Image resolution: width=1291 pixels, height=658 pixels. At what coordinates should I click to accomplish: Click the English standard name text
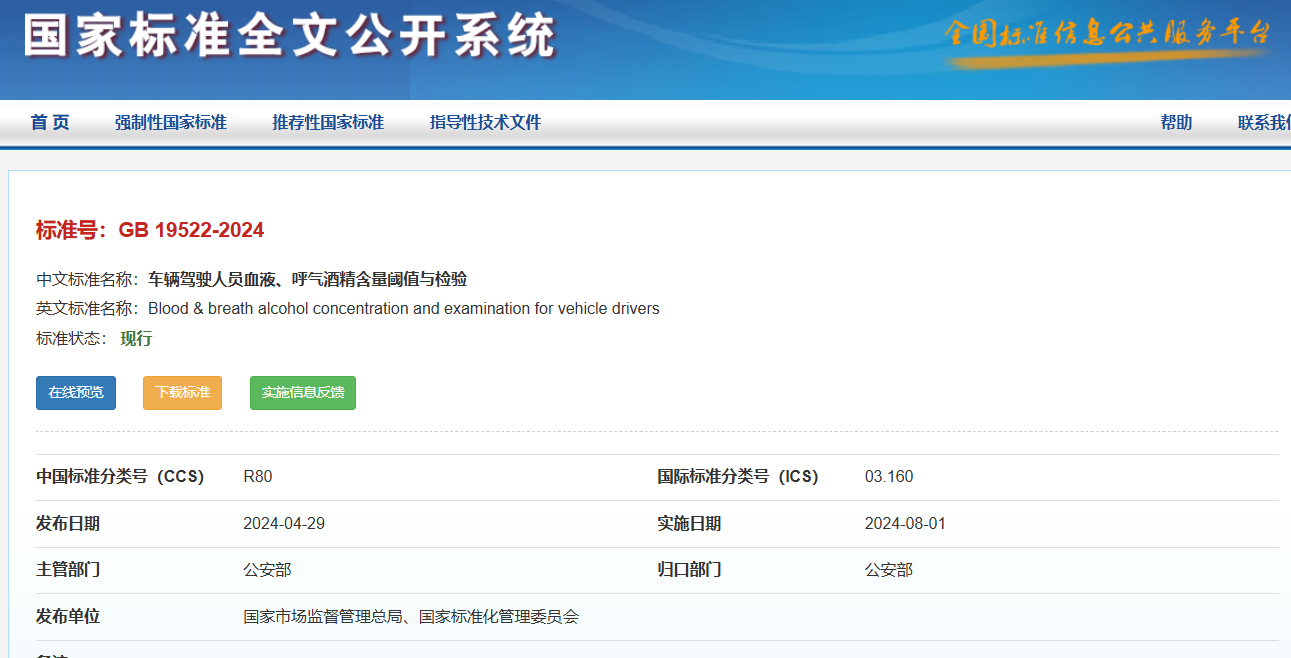(x=403, y=308)
